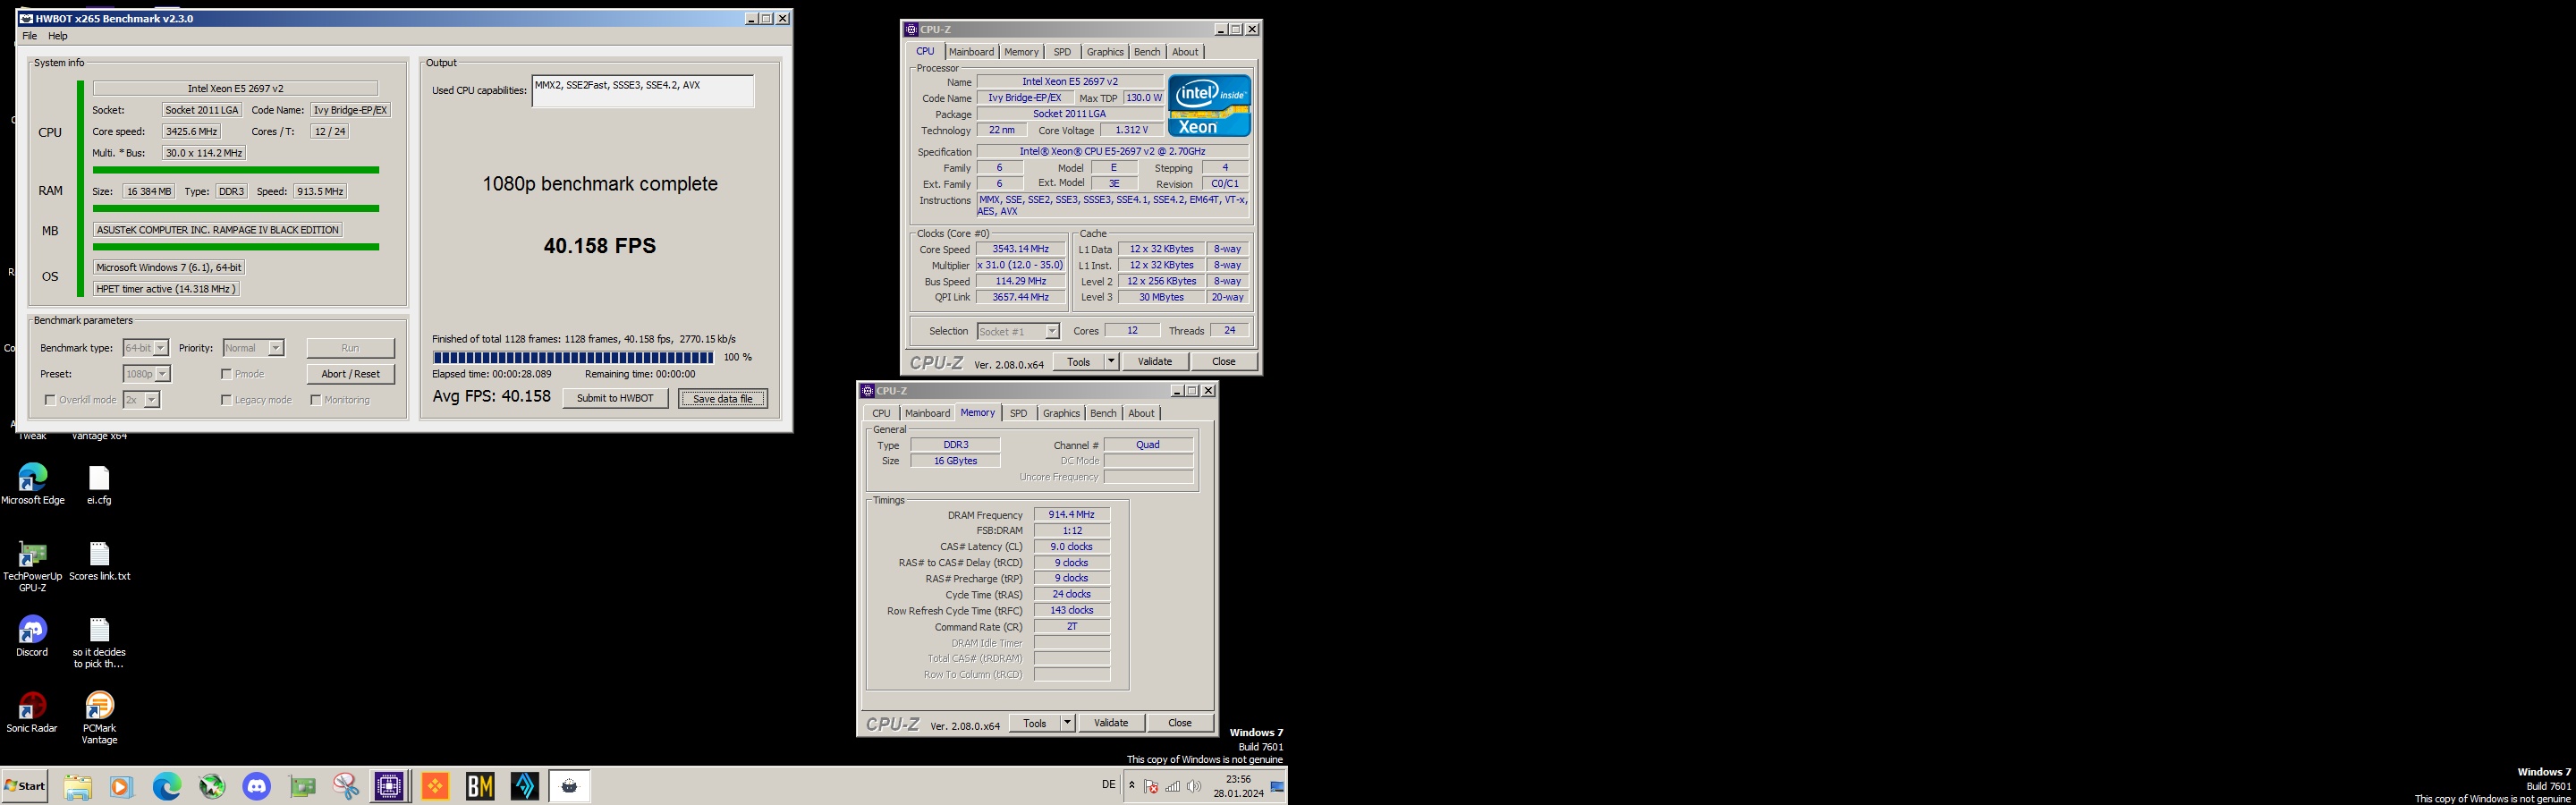Open ei.cfg file on desktop
Image resolution: width=2576 pixels, height=805 pixels.
99,484
